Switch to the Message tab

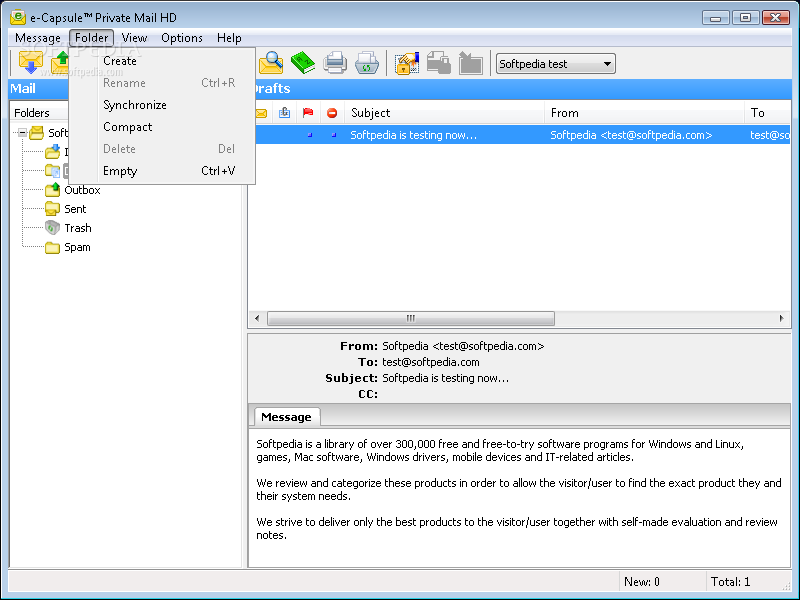(286, 417)
